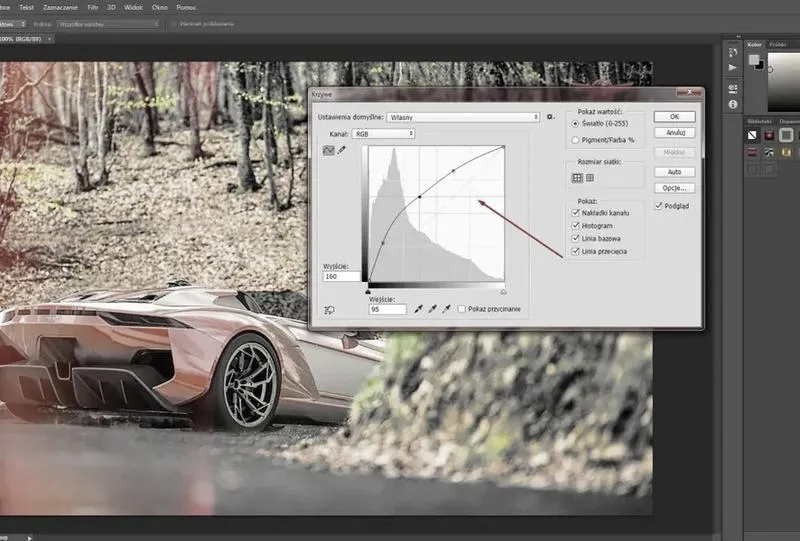Pick the white point eyedropper
Image resolution: width=800 pixels, height=541 pixels.
click(x=447, y=309)
